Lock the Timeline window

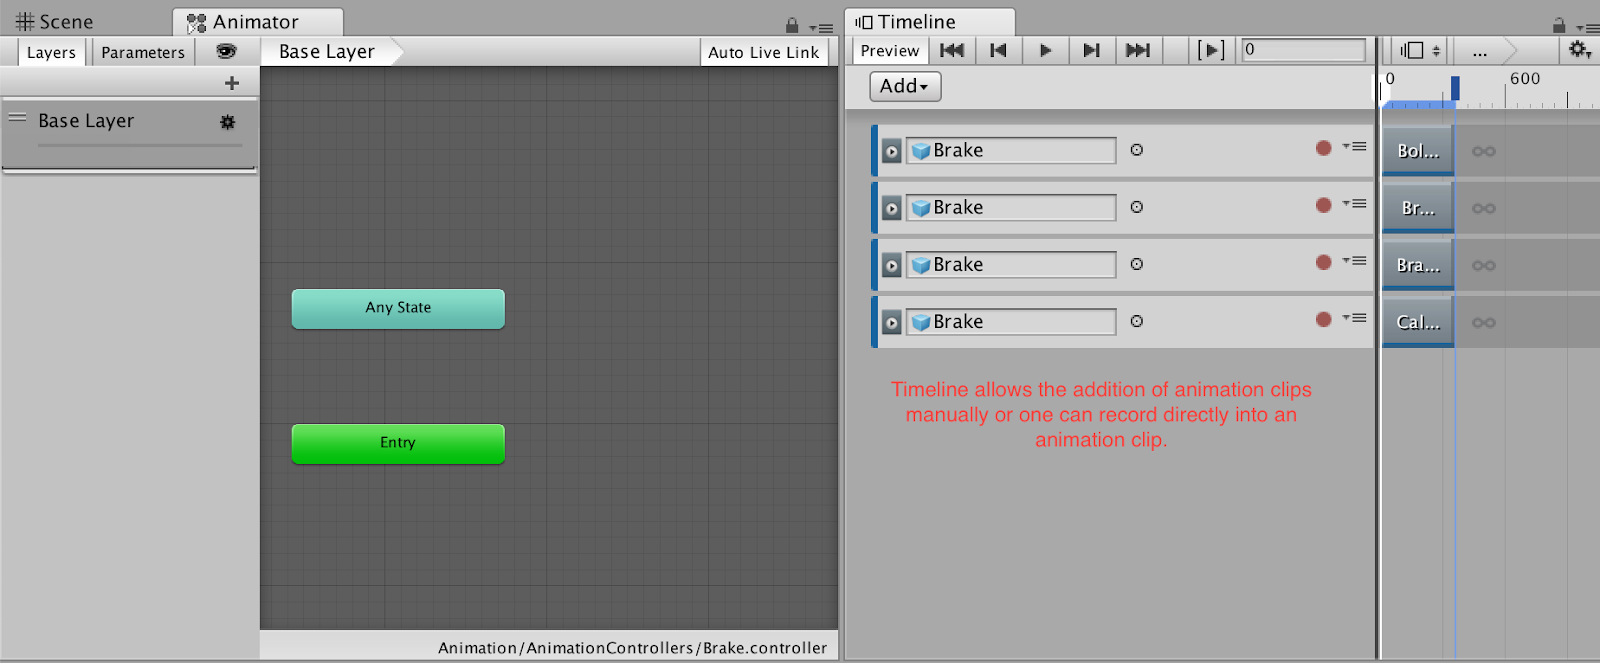[x=1559, y=25]
